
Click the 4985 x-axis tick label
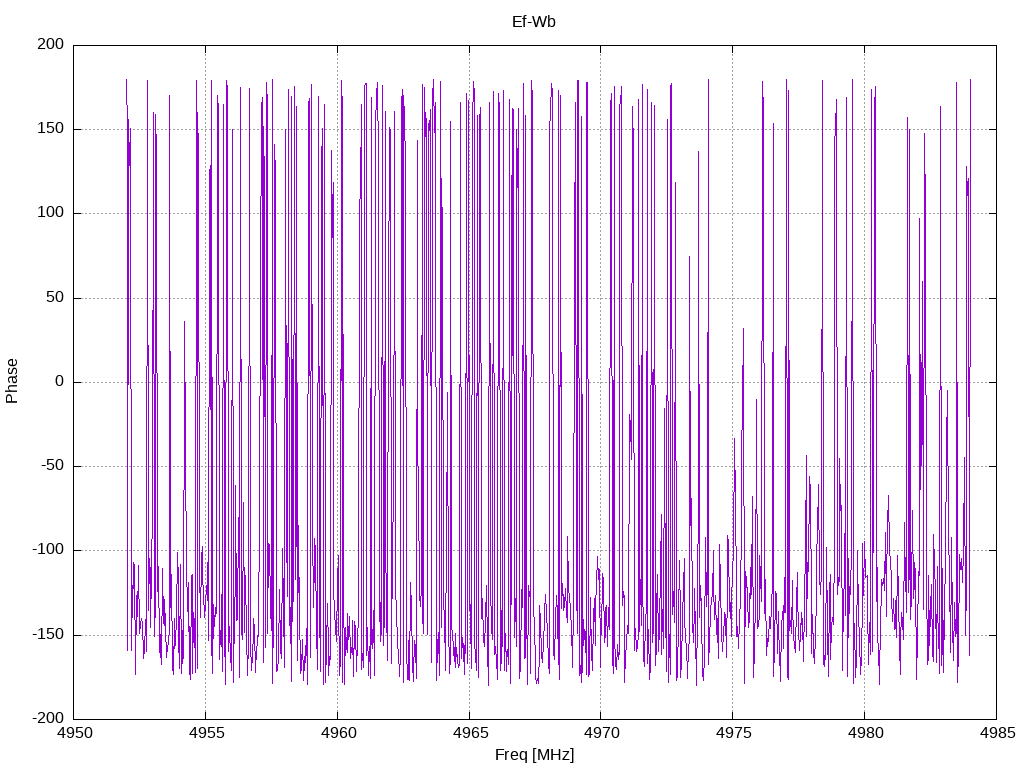tap(997, 733)
